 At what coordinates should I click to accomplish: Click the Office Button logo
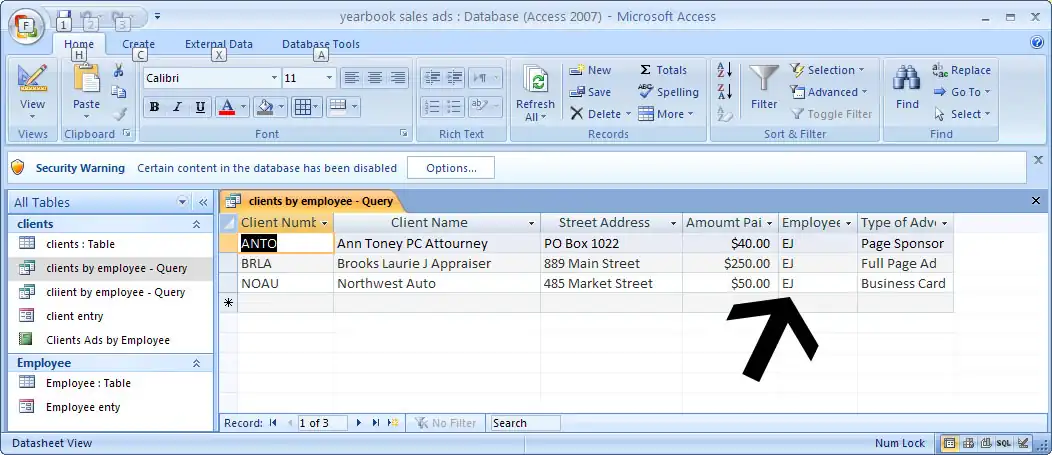point(27,25)
